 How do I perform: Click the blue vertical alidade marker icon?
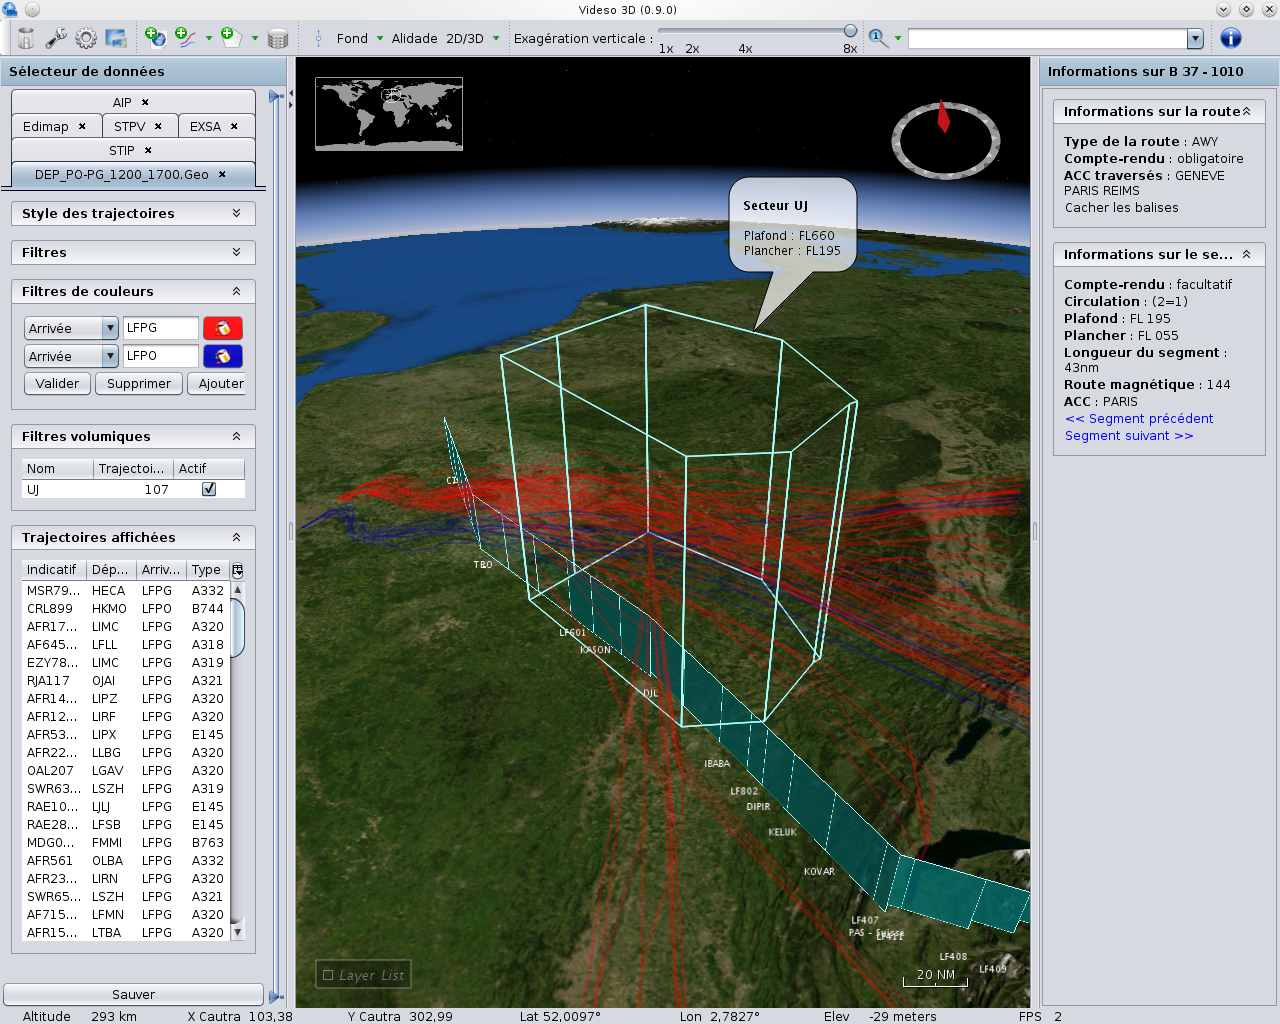pos(318,38)
